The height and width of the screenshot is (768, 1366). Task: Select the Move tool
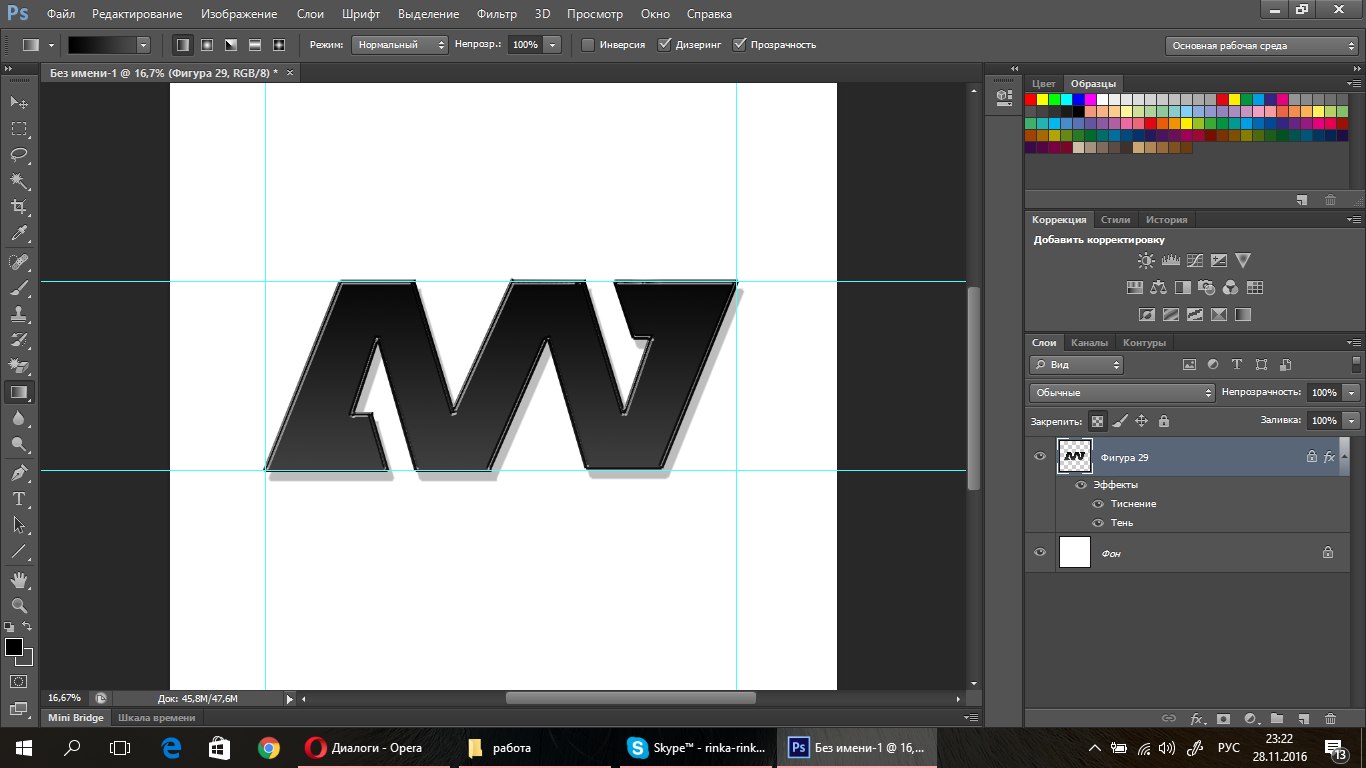pyautogui.click(x=19, y=102)
